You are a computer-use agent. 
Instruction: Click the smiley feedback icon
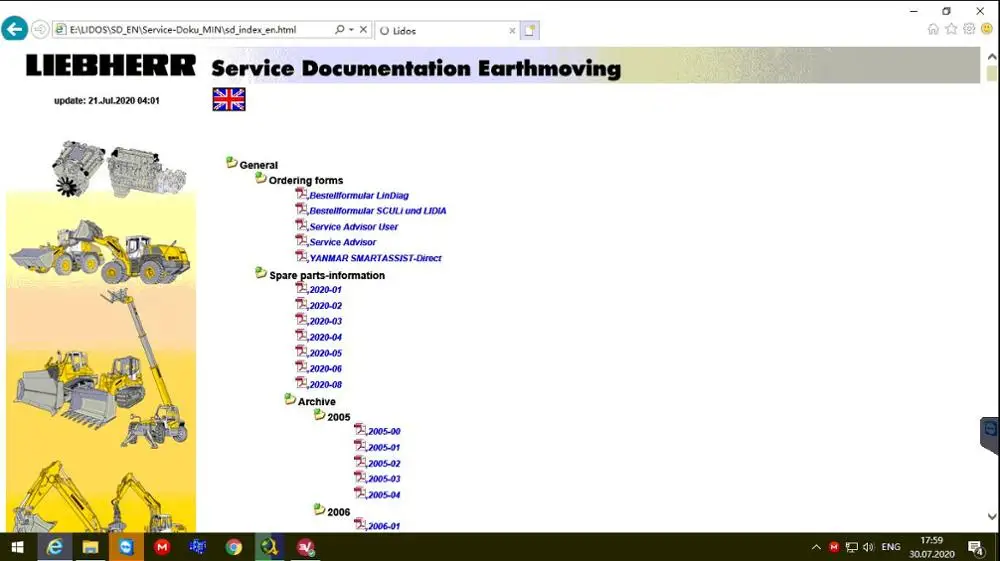pyautogui.click(x=987, y=29)
